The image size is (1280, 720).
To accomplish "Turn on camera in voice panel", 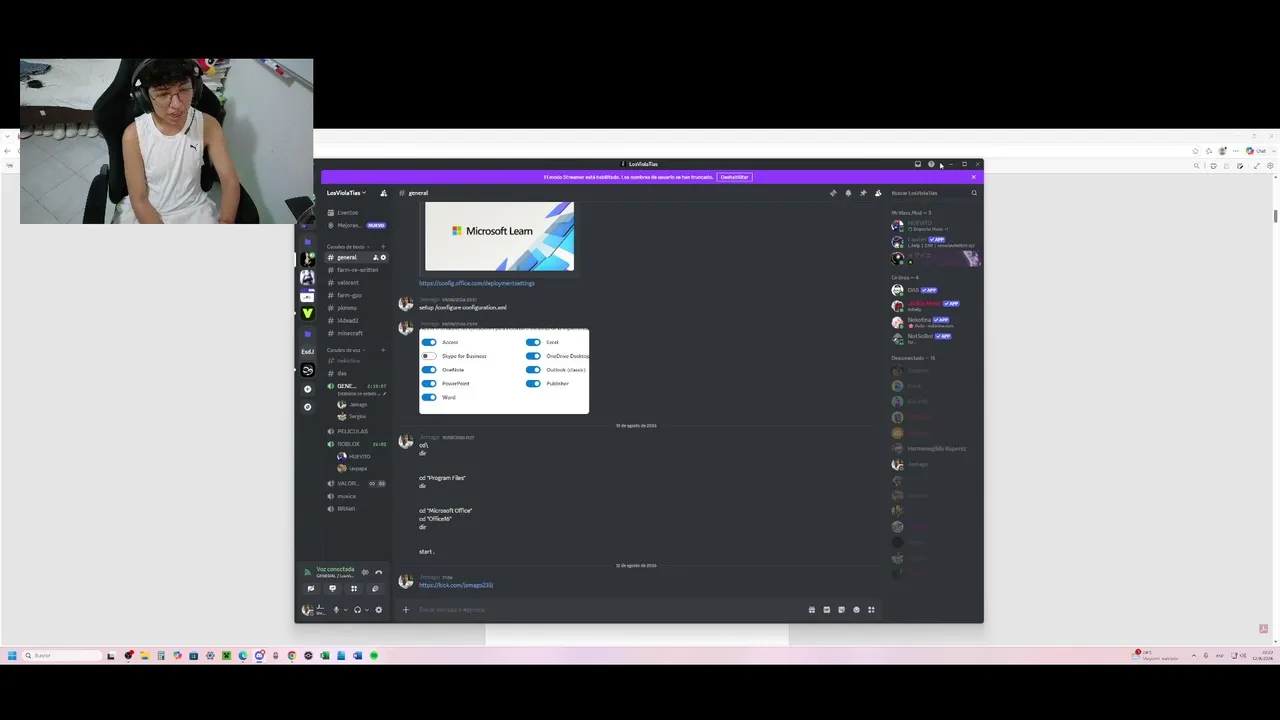I will [x=311, y=589].
